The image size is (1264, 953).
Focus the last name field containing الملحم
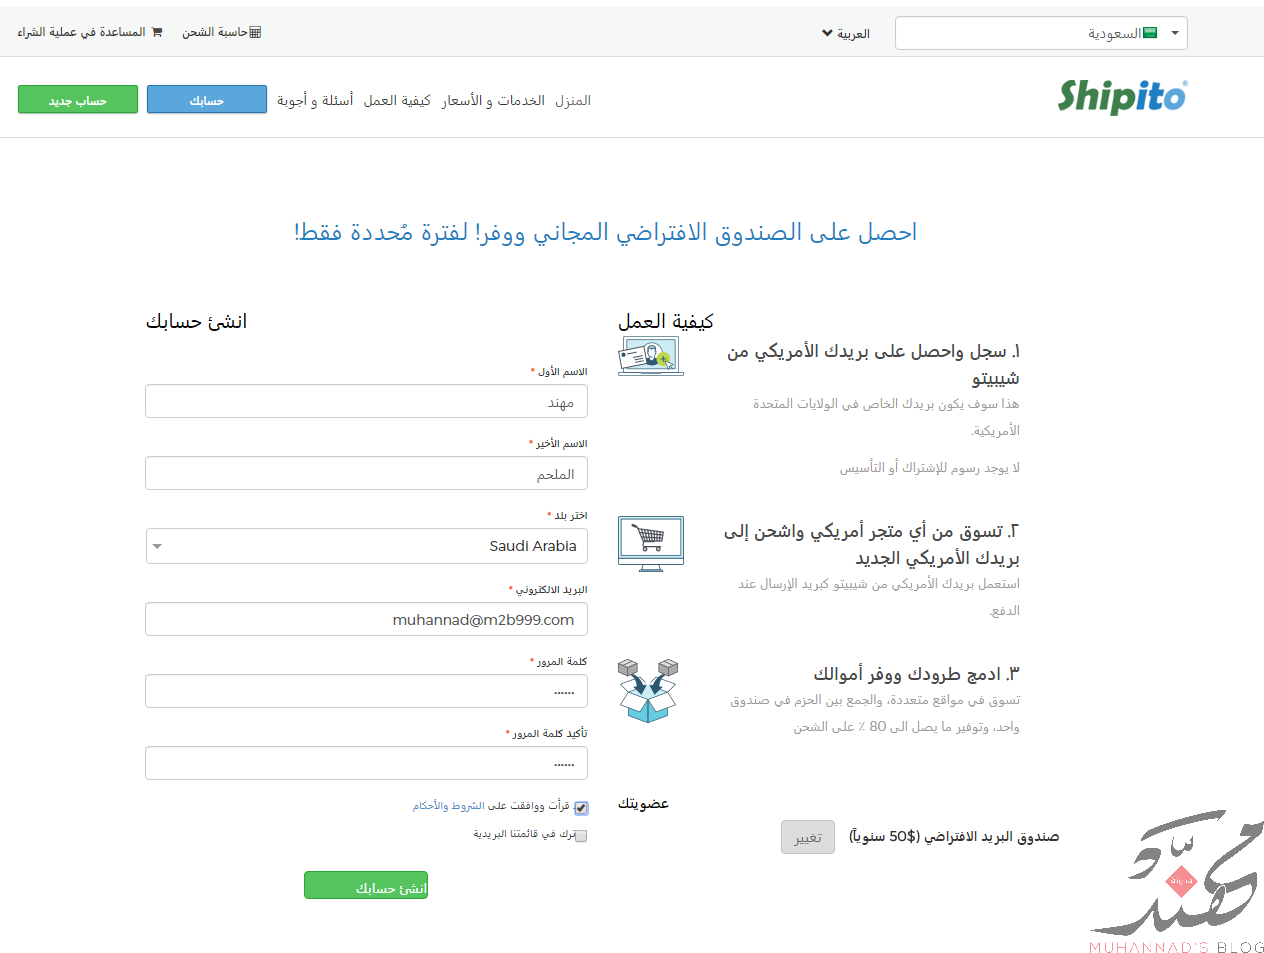coord(366,474)
